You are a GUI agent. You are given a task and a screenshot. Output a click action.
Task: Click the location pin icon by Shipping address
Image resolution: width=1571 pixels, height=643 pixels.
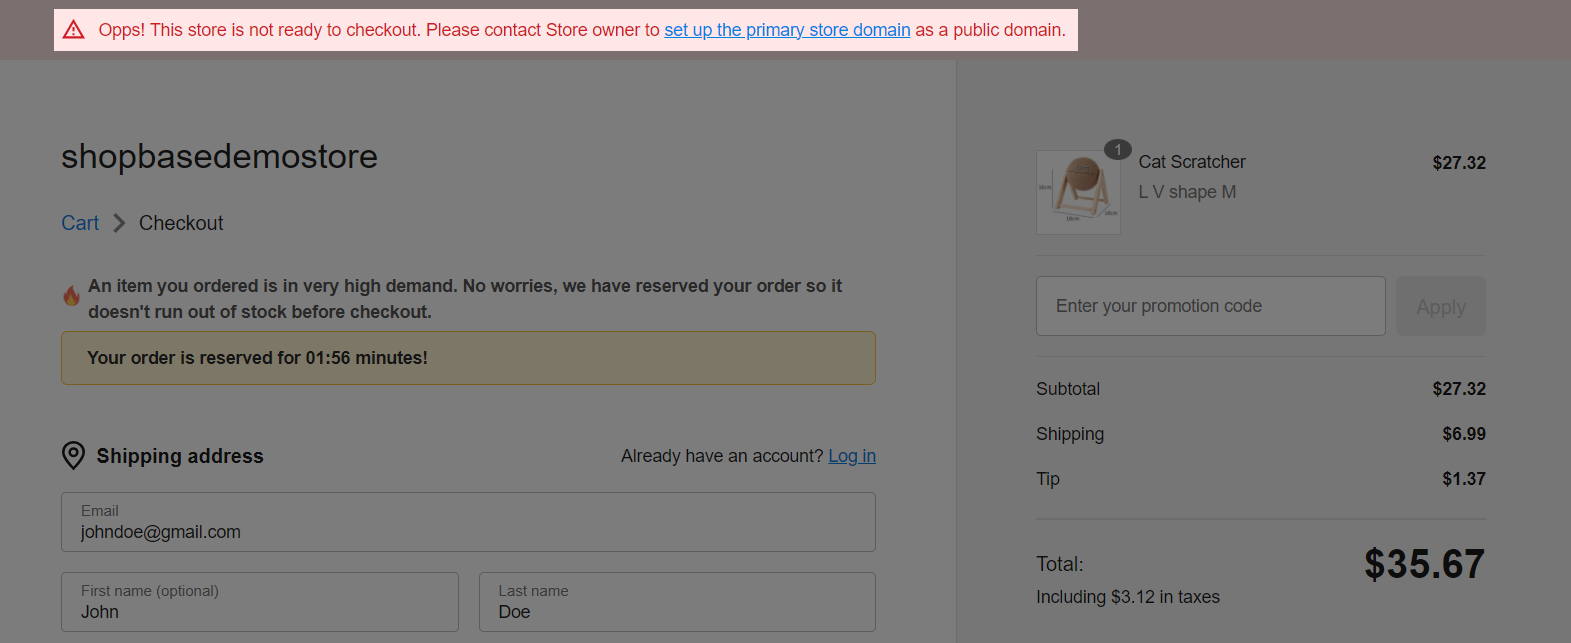click(x=73, y=456)
